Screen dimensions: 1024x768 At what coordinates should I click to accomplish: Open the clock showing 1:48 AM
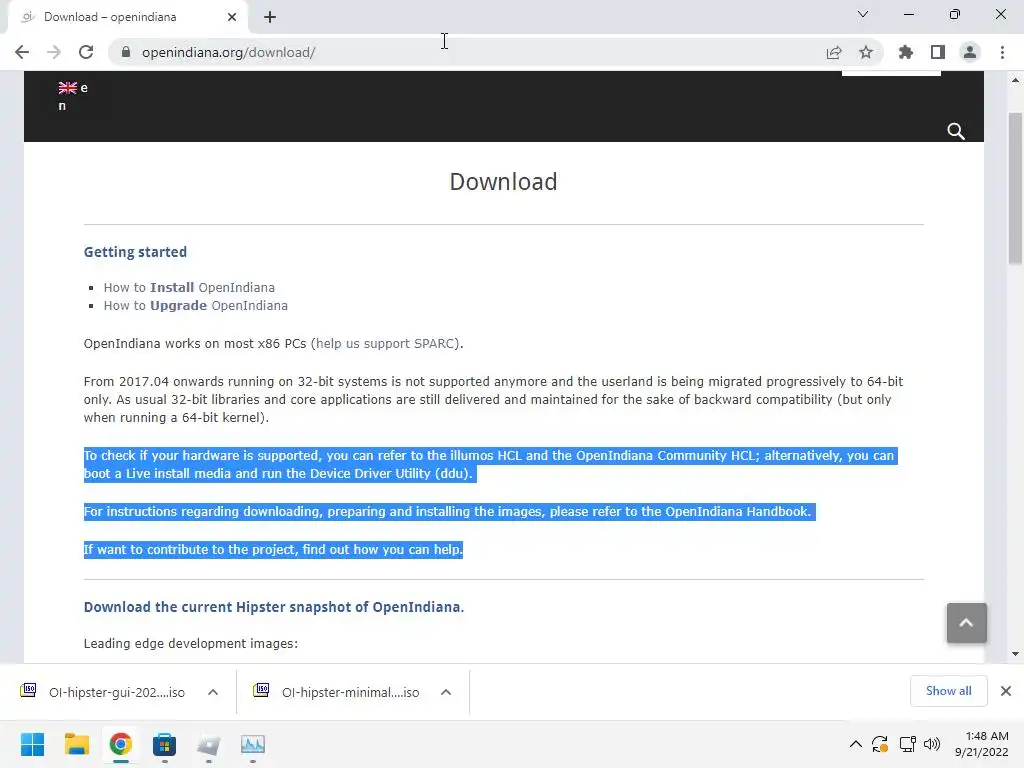coord(982,744)
